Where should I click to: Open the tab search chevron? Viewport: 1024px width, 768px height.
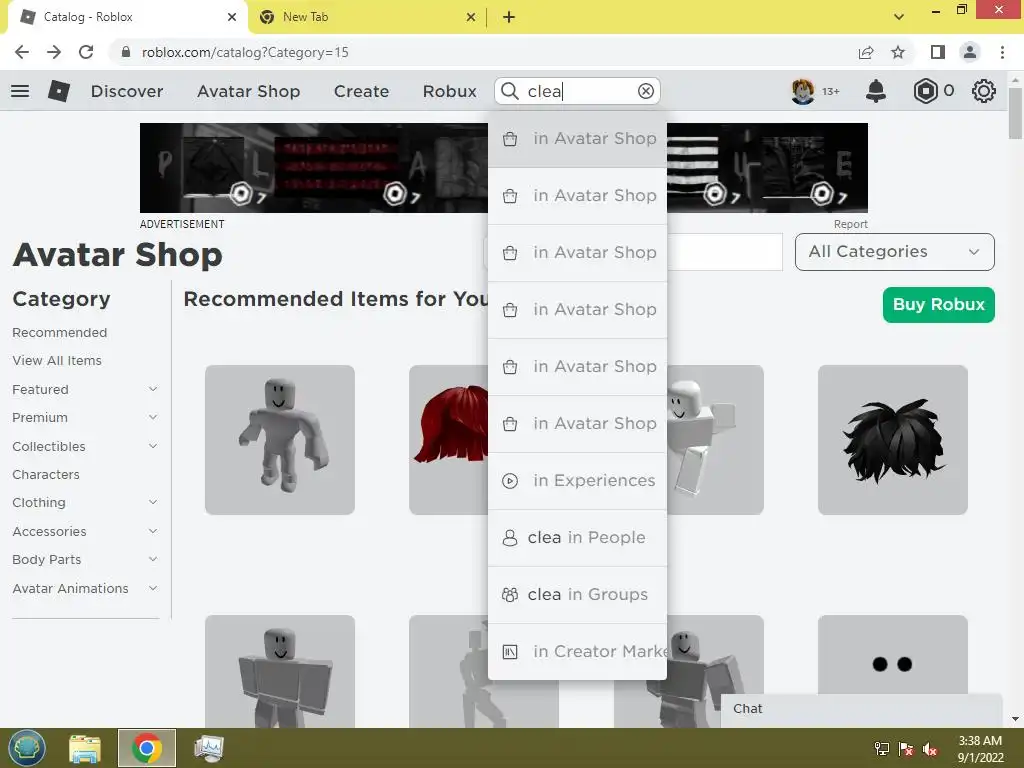tap(899, 17)
